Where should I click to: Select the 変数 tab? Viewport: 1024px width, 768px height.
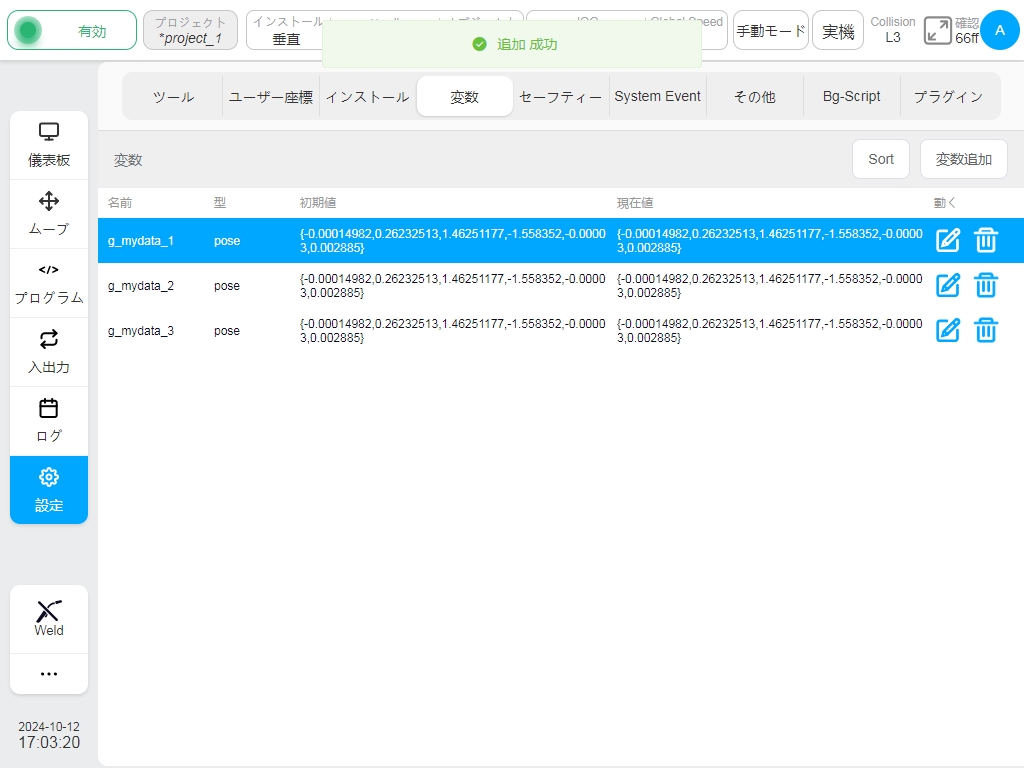(x=464, y=97)
